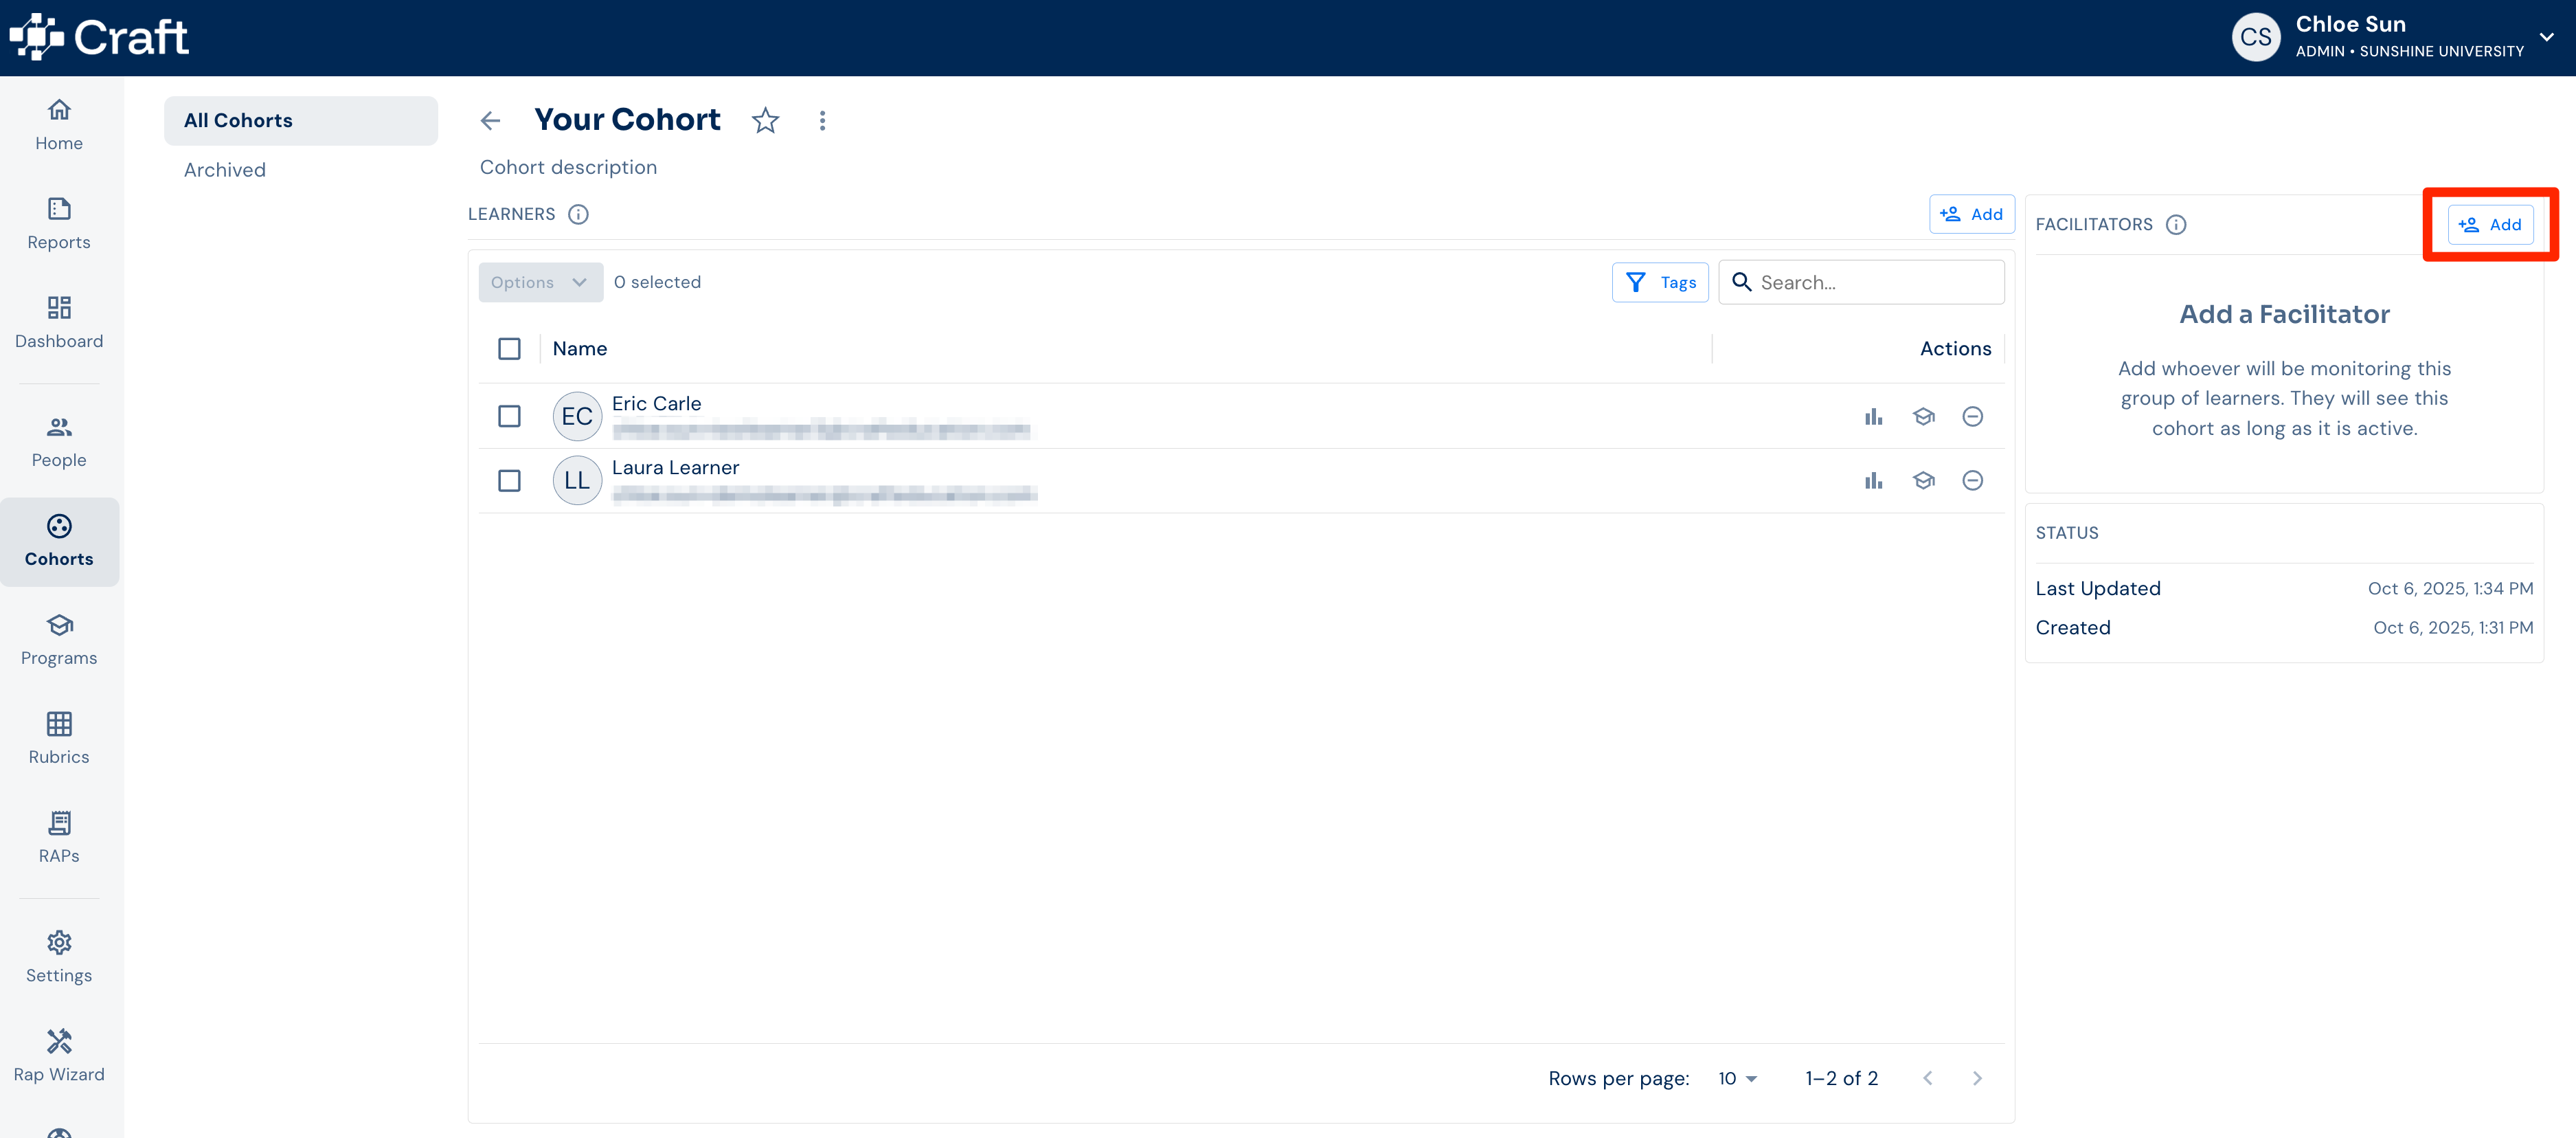The height and width of the screenshot is (1138, 2576).
Task: Remove Eric Carle from cohort
Action: click(x=1972, y=416)
